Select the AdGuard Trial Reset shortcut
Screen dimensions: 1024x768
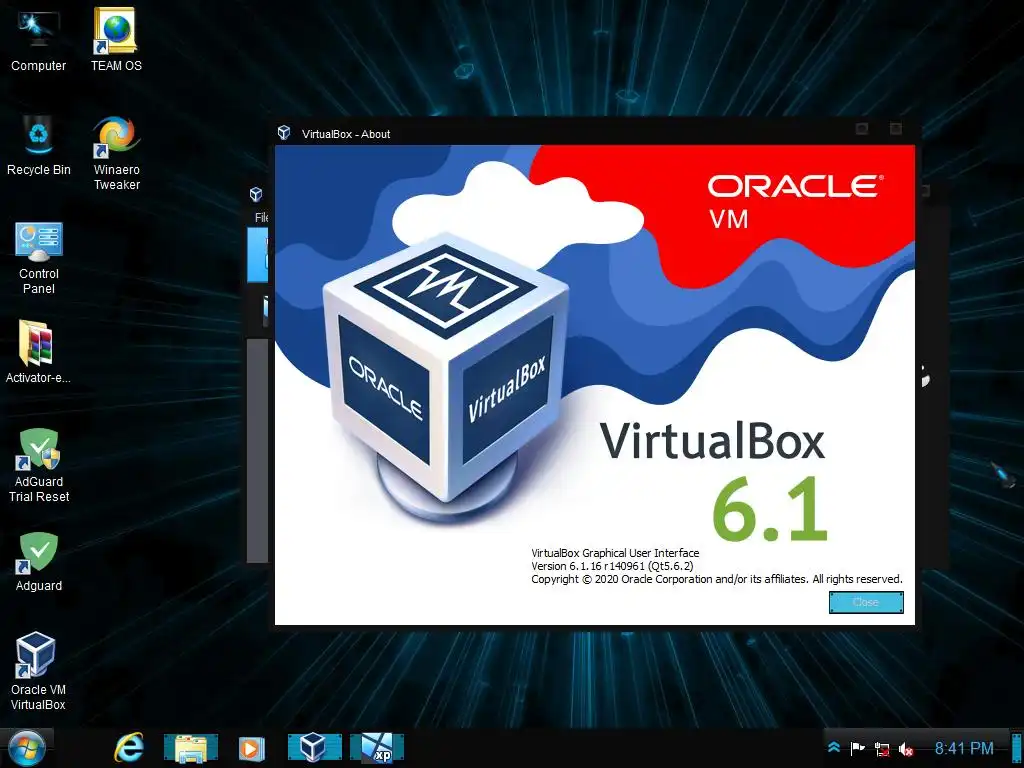point(39,465)
